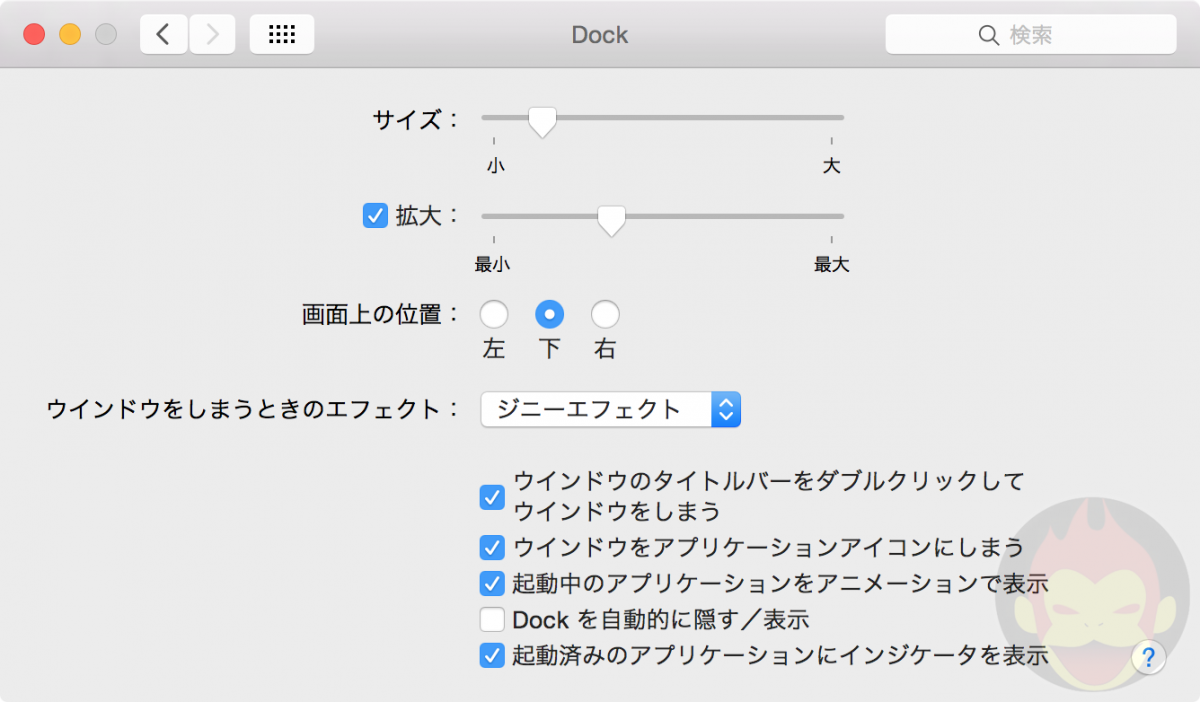Select the 左 position radio button
Screen dimensions: 1200x702
click(493, 313)
